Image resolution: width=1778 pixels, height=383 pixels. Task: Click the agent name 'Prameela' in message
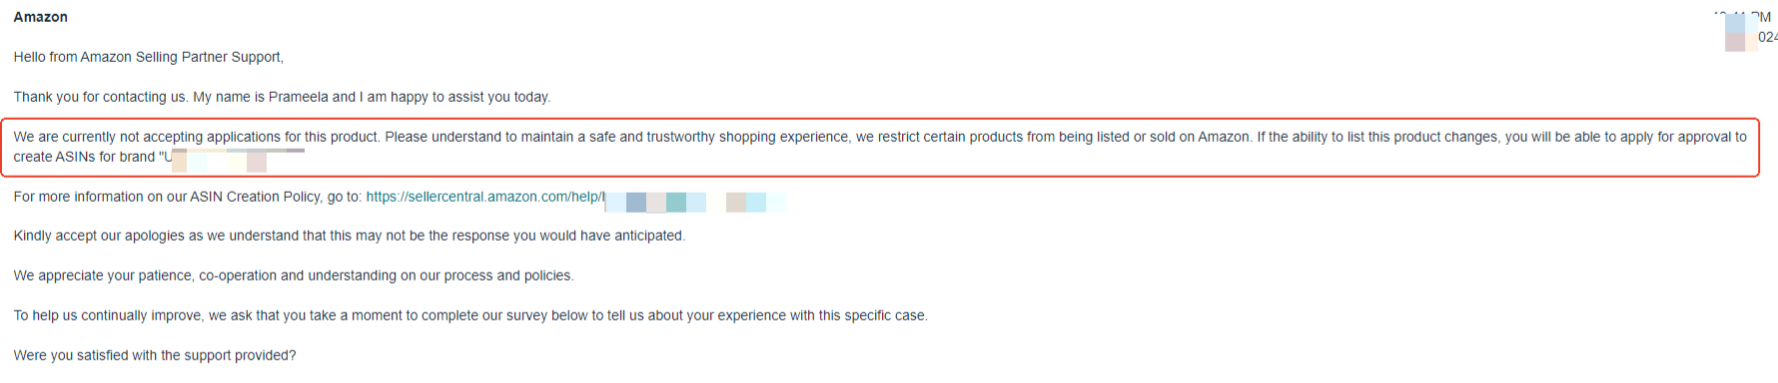point(298,97)
